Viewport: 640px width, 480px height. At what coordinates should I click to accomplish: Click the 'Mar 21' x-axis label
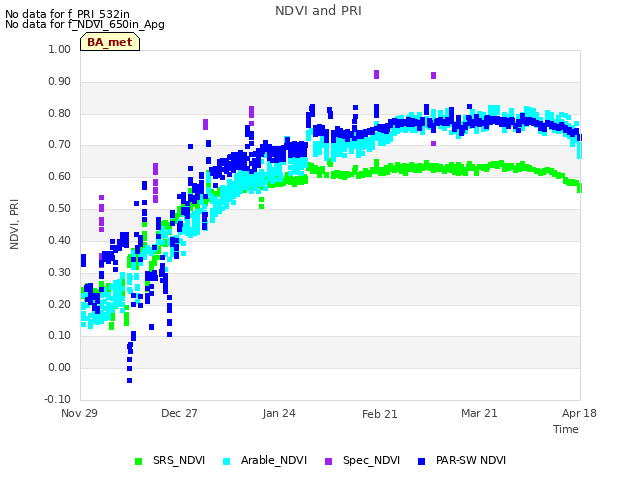click(479, 413)
